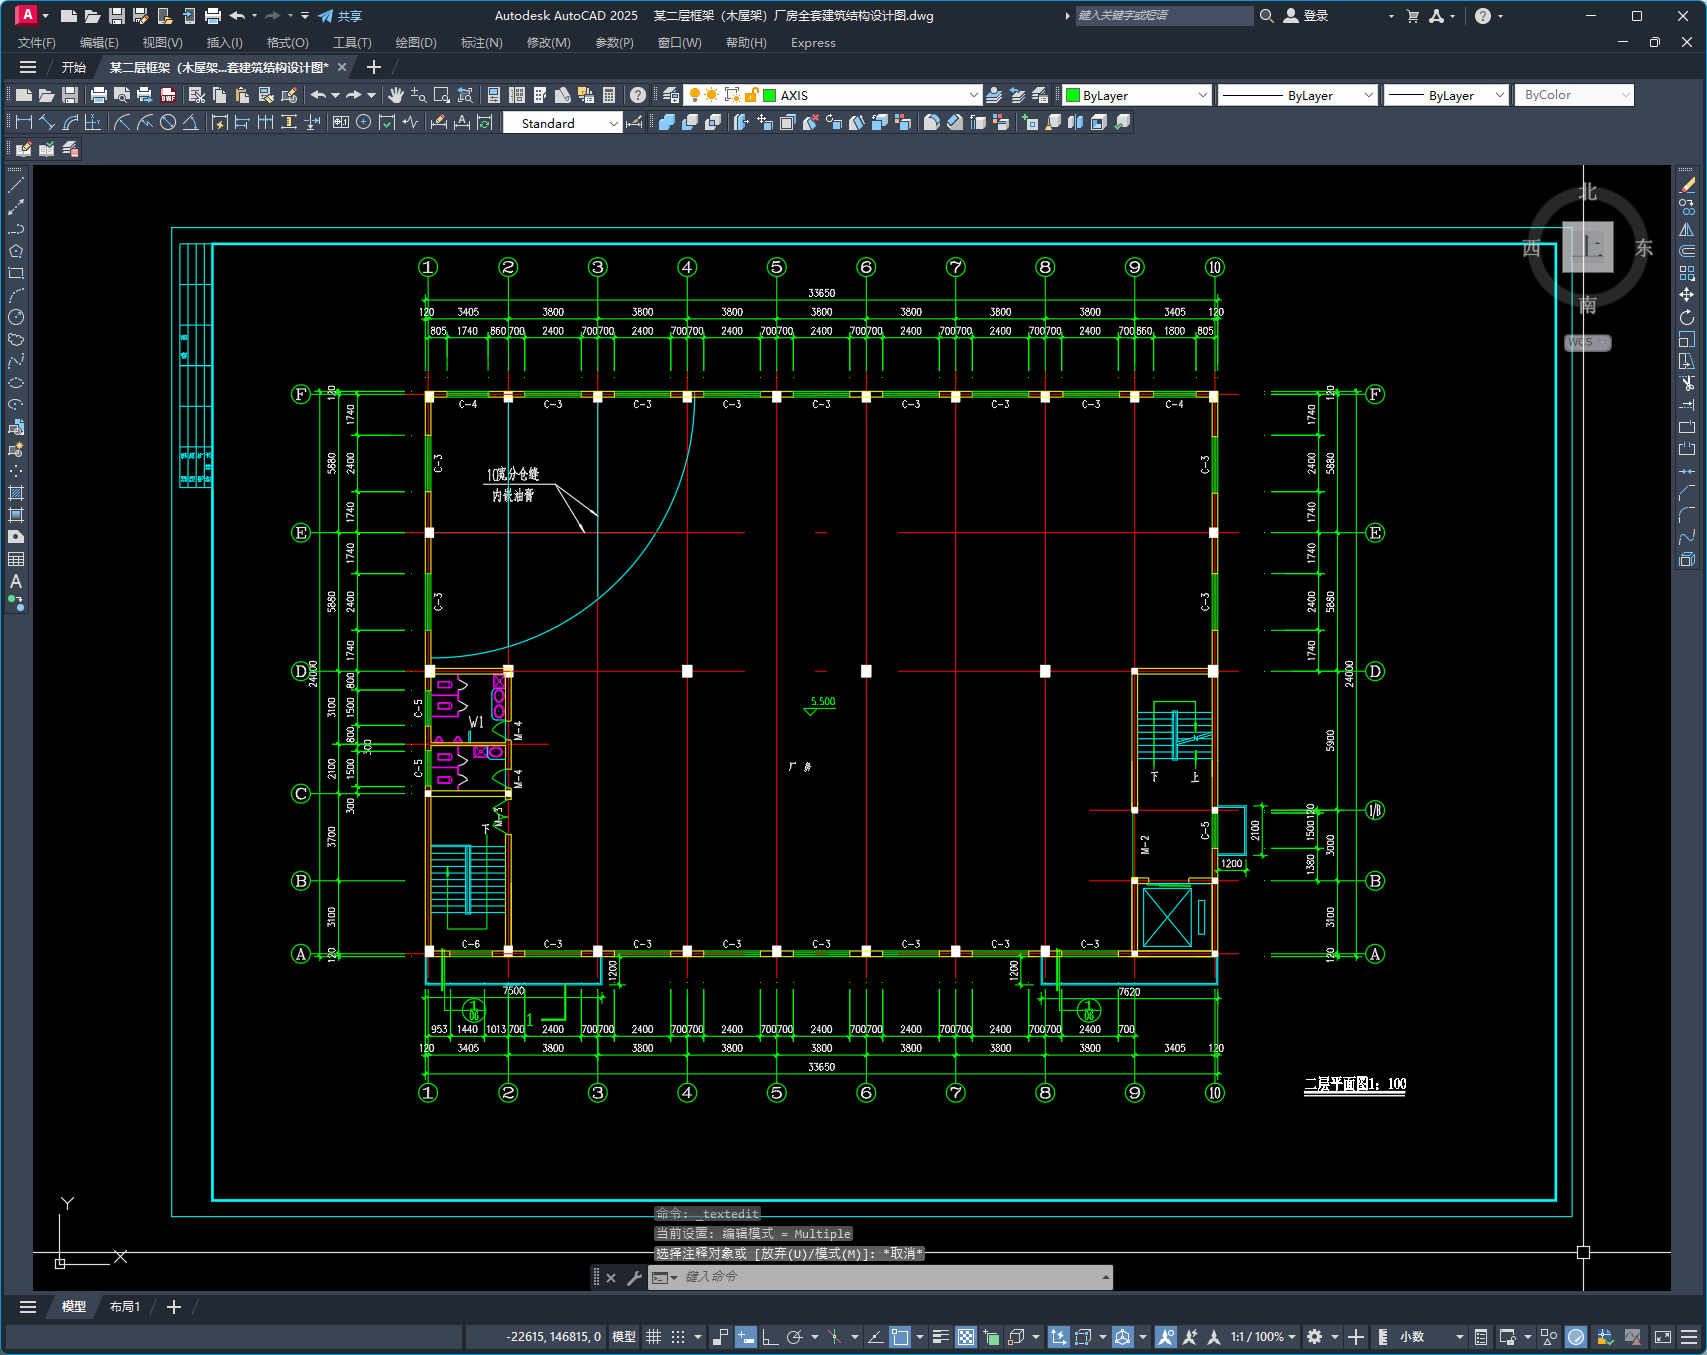Expand the undo history dropdown arrow
1707x1355 pixels.
336,95
